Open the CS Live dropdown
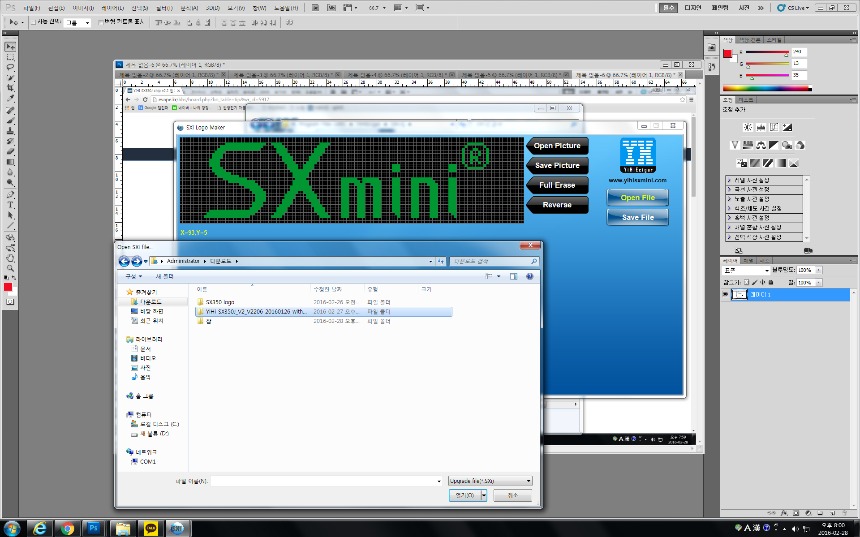Screen dimensions: 860x537 (793, 8)
